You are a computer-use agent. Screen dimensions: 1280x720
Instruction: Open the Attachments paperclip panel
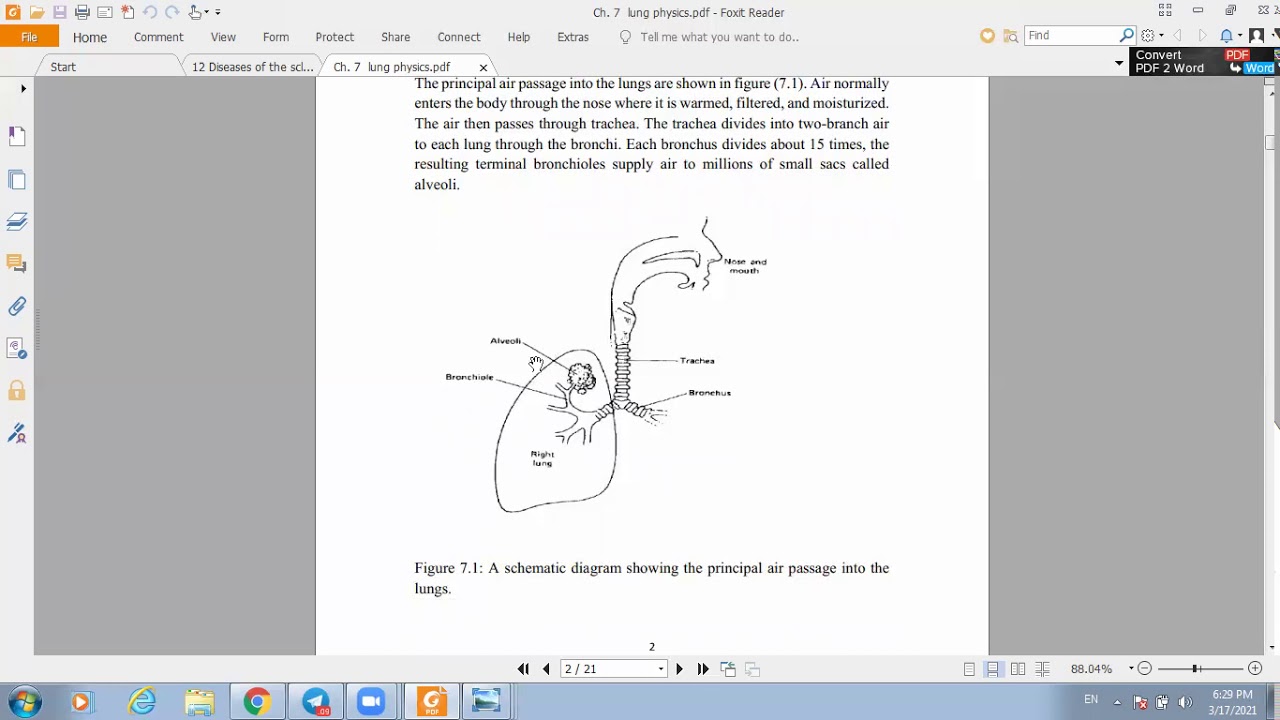click(17, 307)
